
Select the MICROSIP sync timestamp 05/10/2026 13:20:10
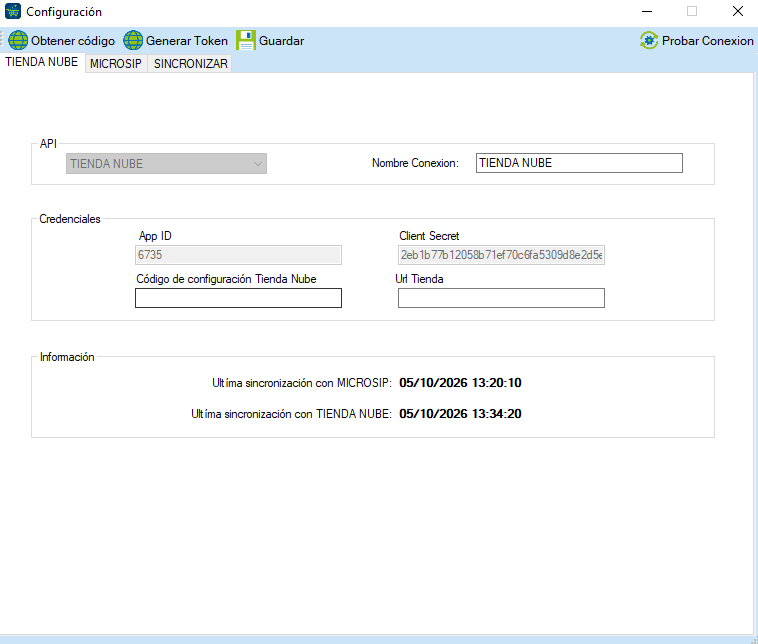460,383
